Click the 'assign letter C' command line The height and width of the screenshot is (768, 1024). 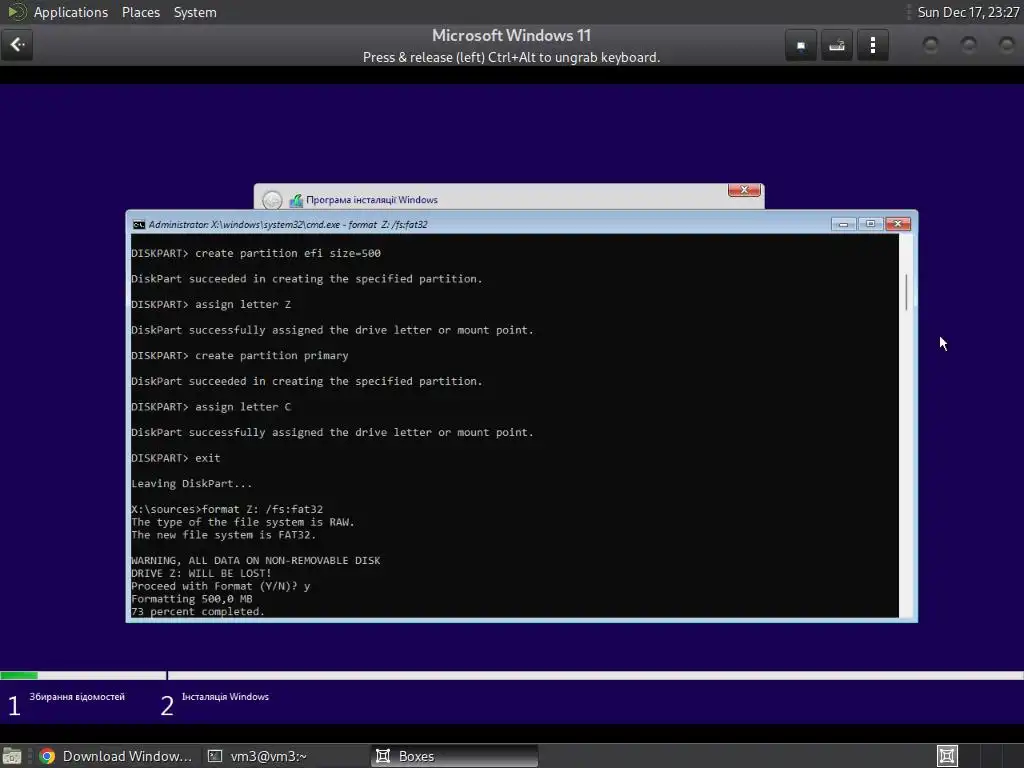tap(211, 407)
